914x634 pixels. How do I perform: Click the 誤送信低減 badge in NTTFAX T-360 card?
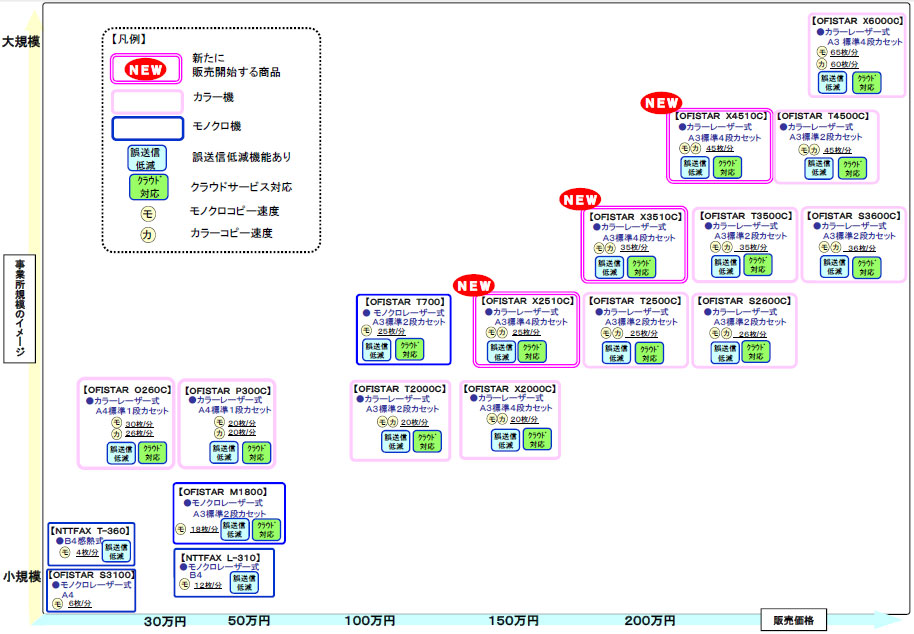tap(117, 551)
